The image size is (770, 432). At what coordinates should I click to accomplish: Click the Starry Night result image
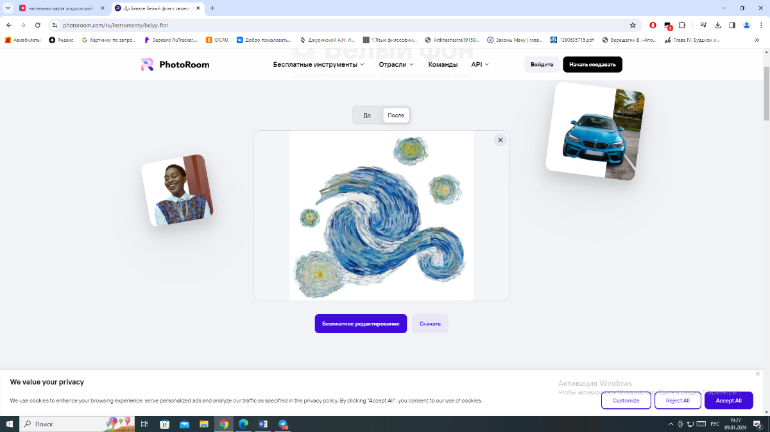click(x=381, y=216)
